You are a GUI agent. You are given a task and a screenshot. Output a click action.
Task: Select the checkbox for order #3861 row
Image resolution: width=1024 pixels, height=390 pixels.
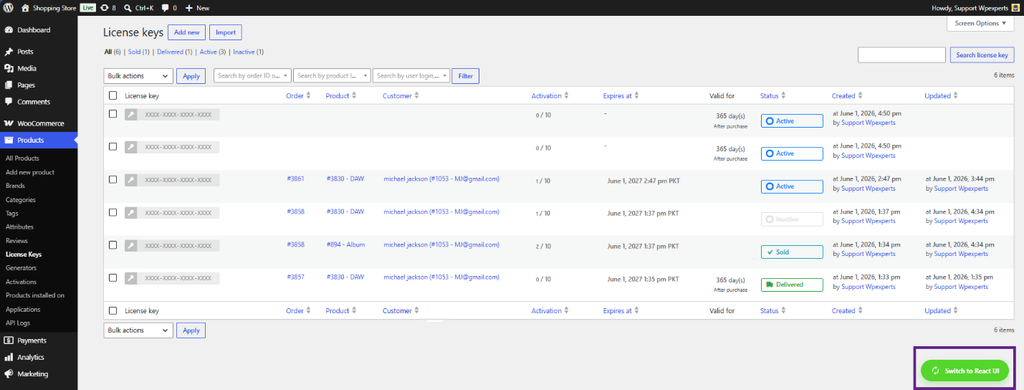[113, 179]
